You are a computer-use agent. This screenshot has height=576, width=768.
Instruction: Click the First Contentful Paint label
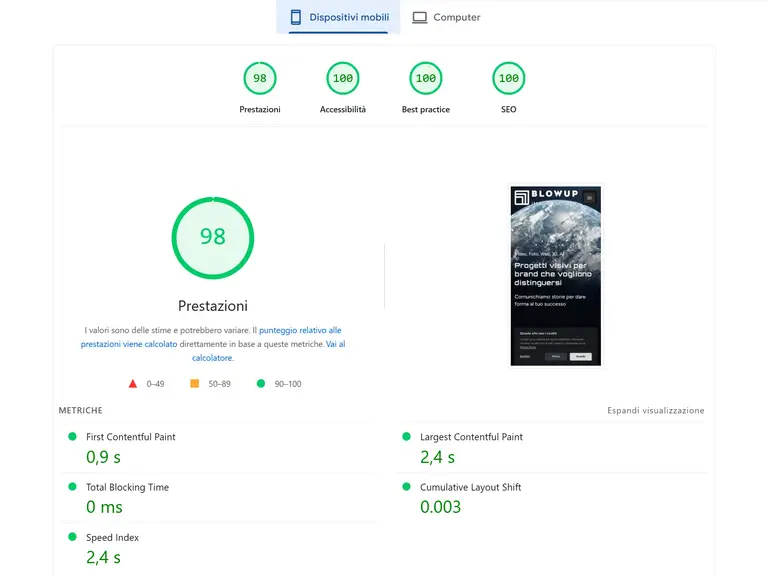tap(130, 437)
